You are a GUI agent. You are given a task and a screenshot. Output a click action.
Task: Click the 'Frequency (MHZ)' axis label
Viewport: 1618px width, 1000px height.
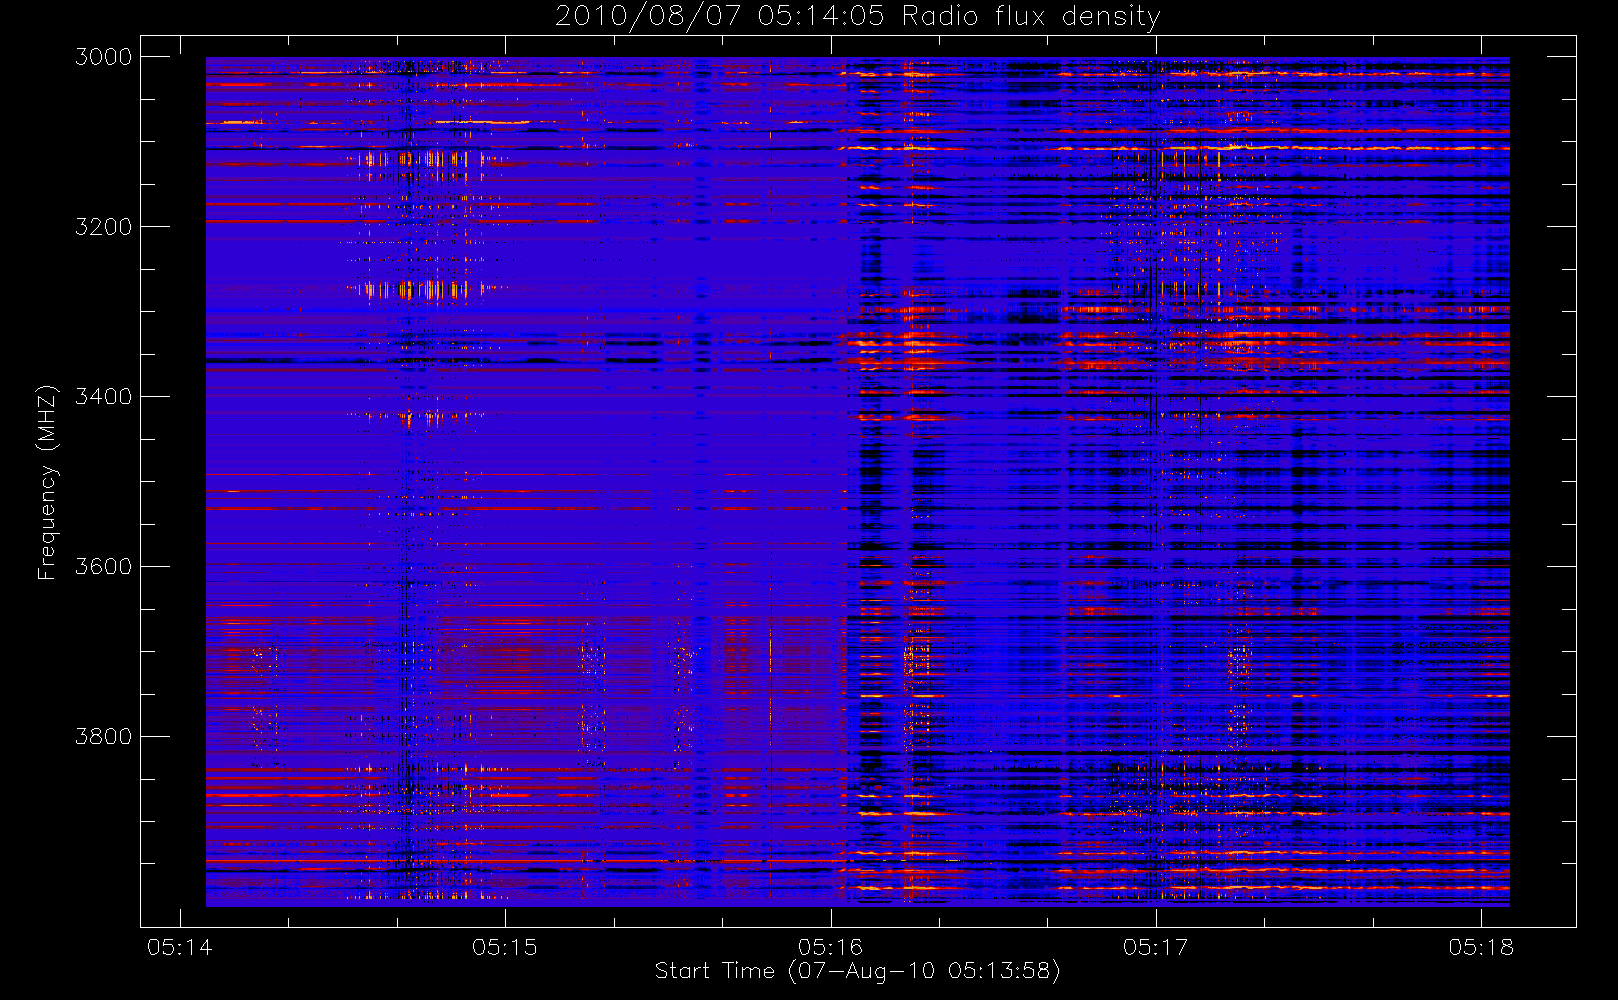[x=46, y=482]
